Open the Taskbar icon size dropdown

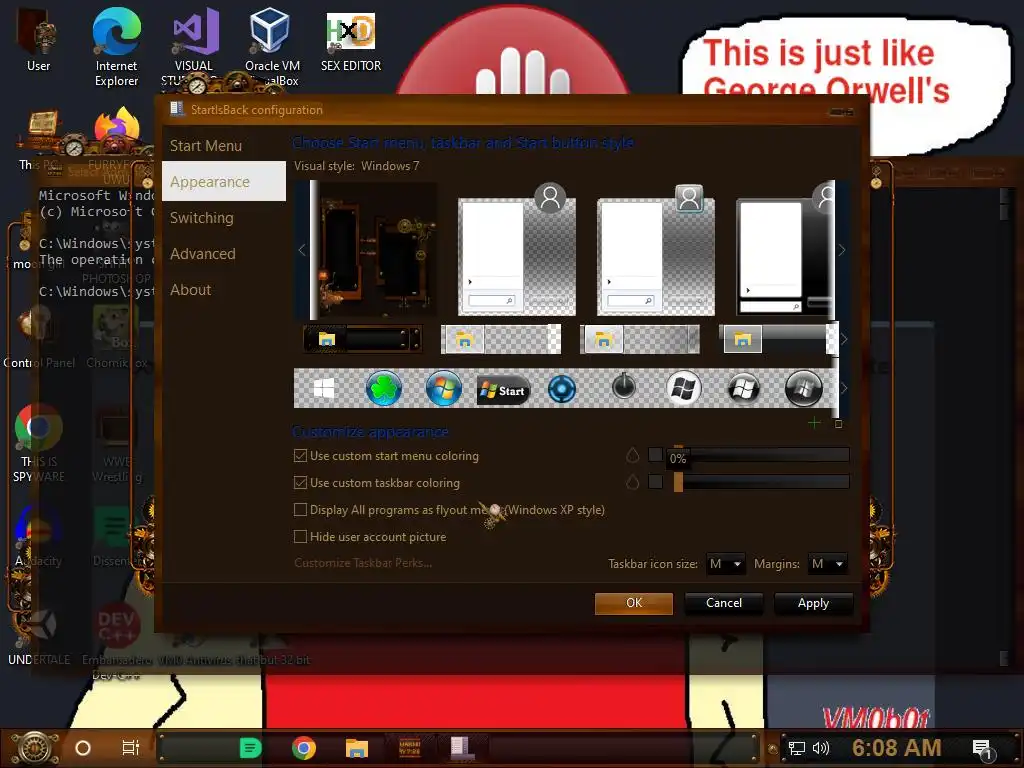coord(726,564)
